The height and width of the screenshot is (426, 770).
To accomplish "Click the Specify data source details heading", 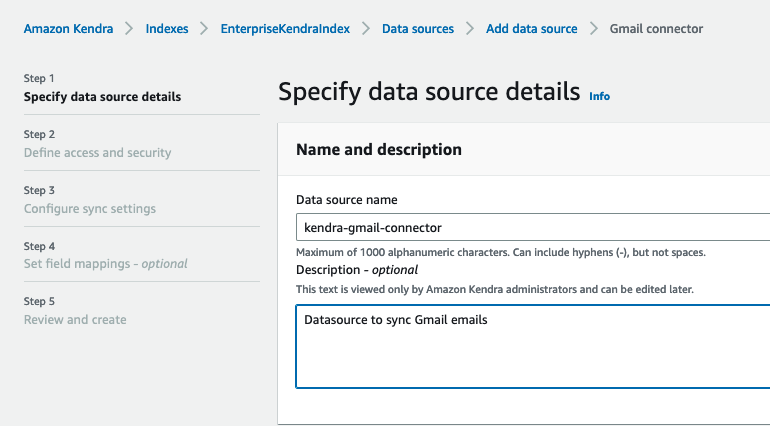I will (428, 93).
